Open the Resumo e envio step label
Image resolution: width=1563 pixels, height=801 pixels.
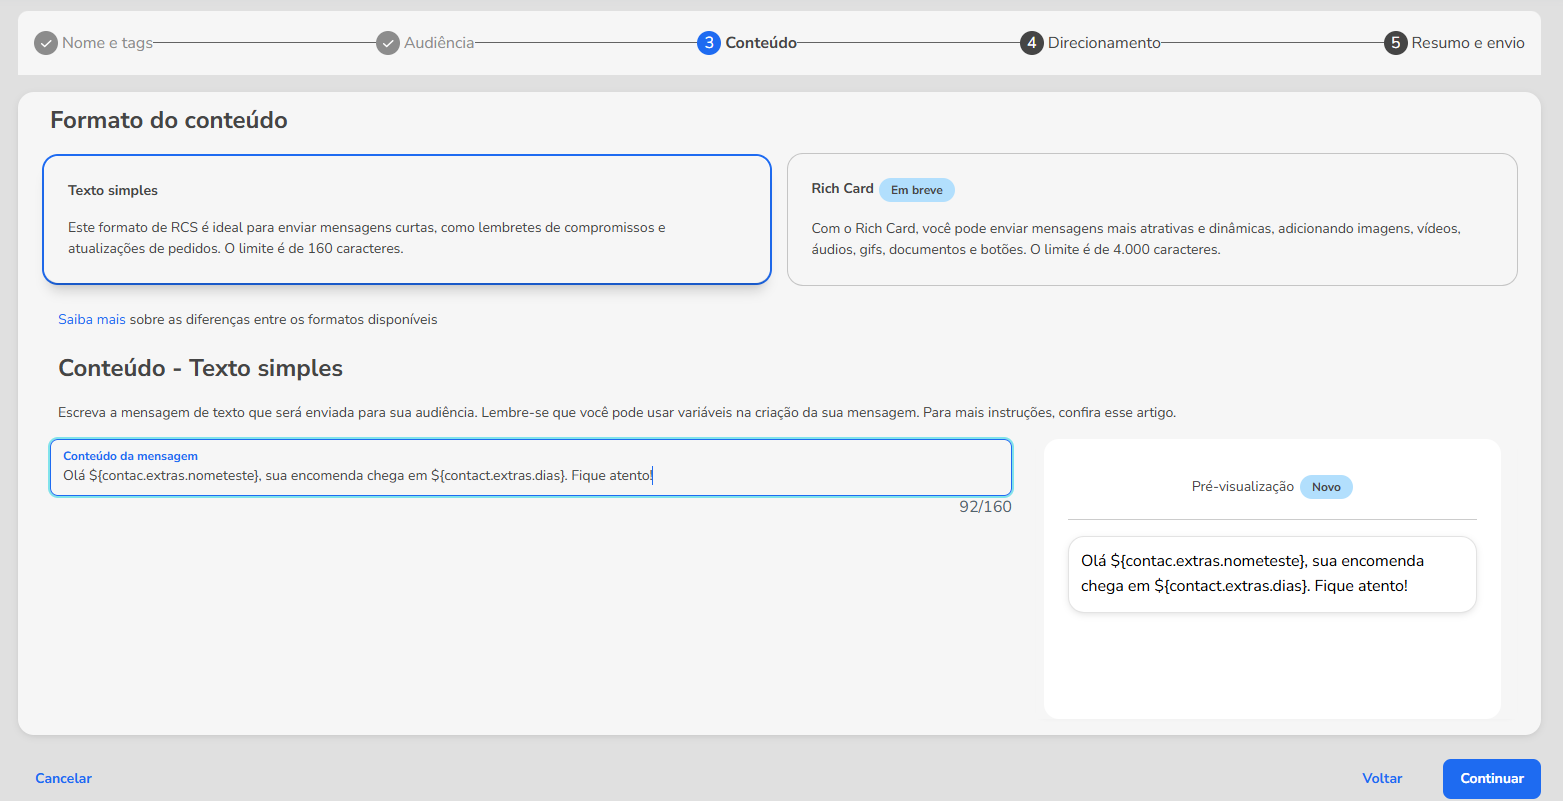pyautogui.click(x=1468, y=43)
